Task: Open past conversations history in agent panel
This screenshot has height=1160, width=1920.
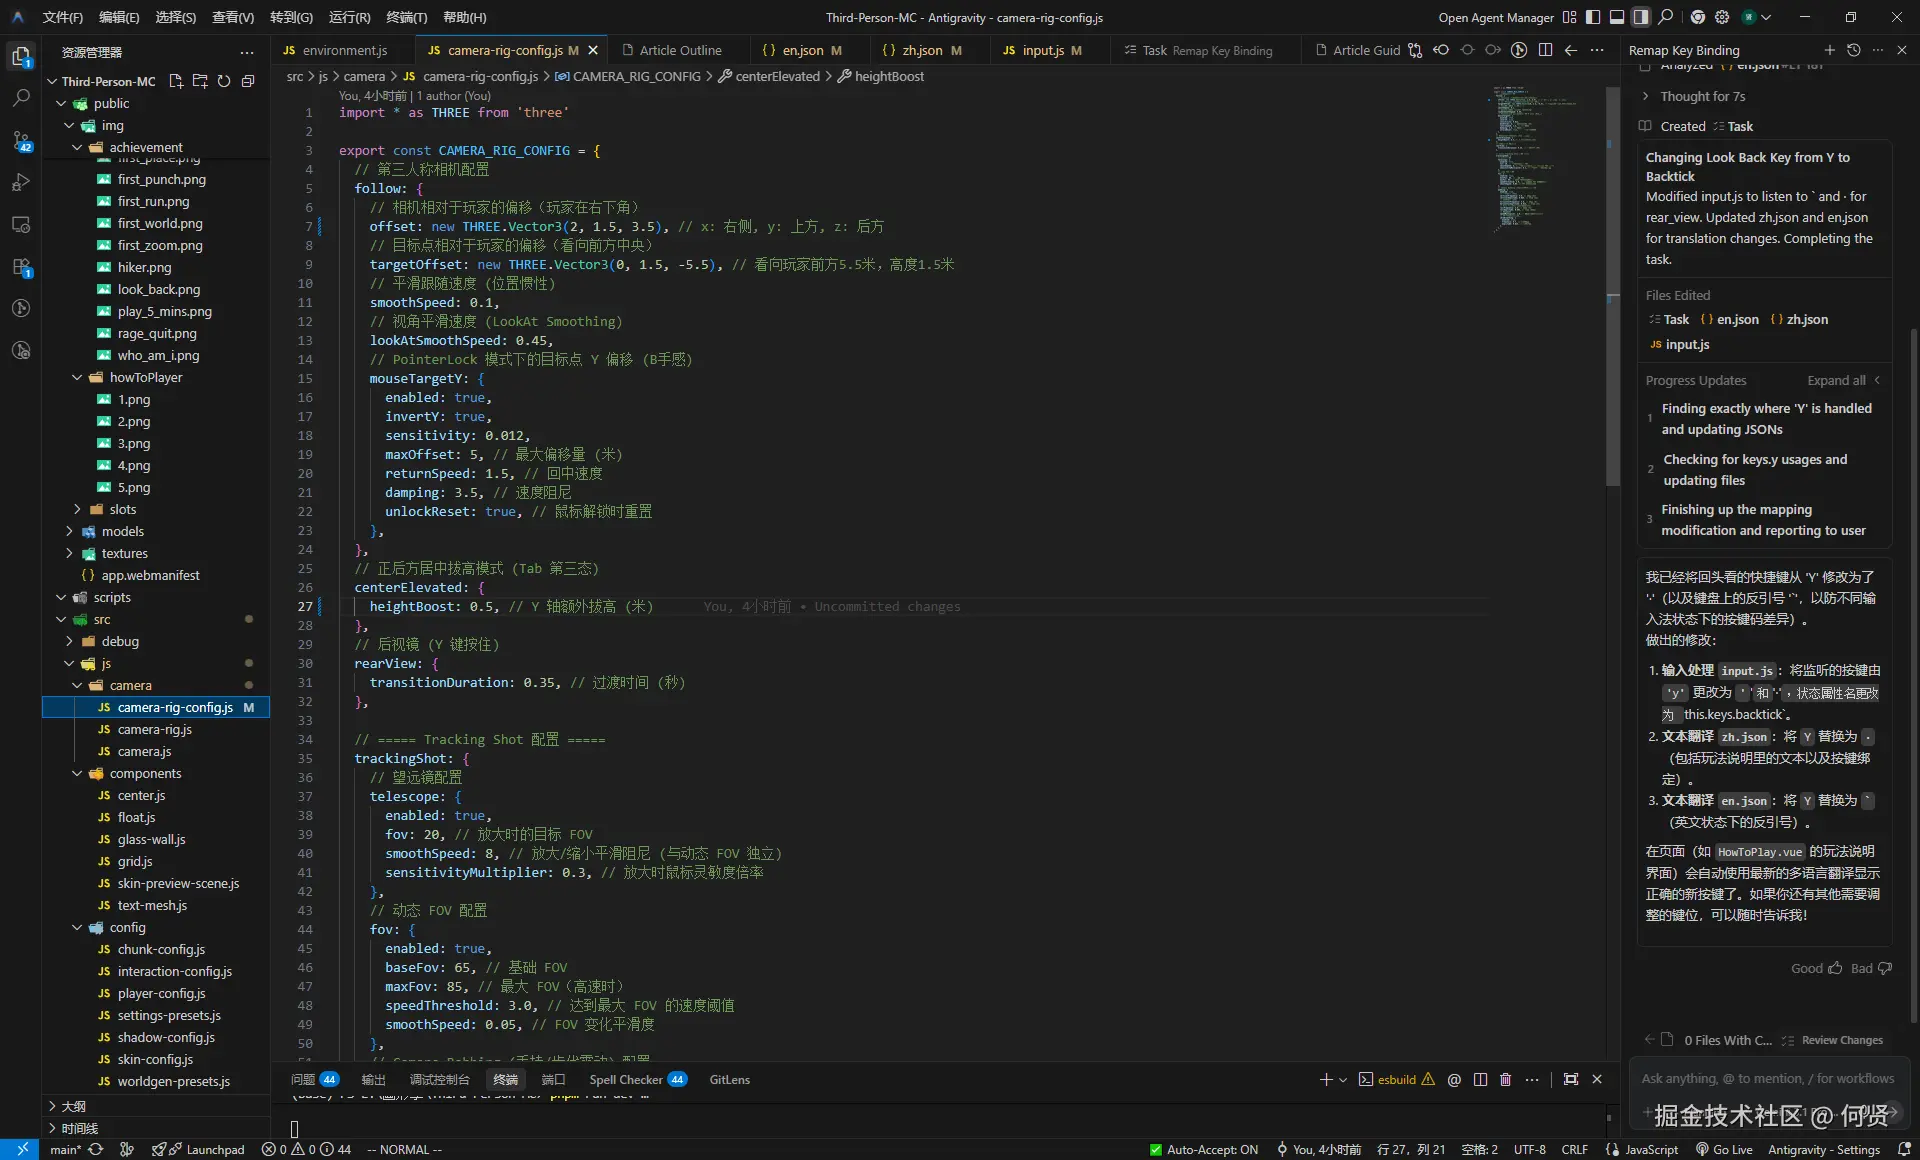Action: [x=1854, y=50]
